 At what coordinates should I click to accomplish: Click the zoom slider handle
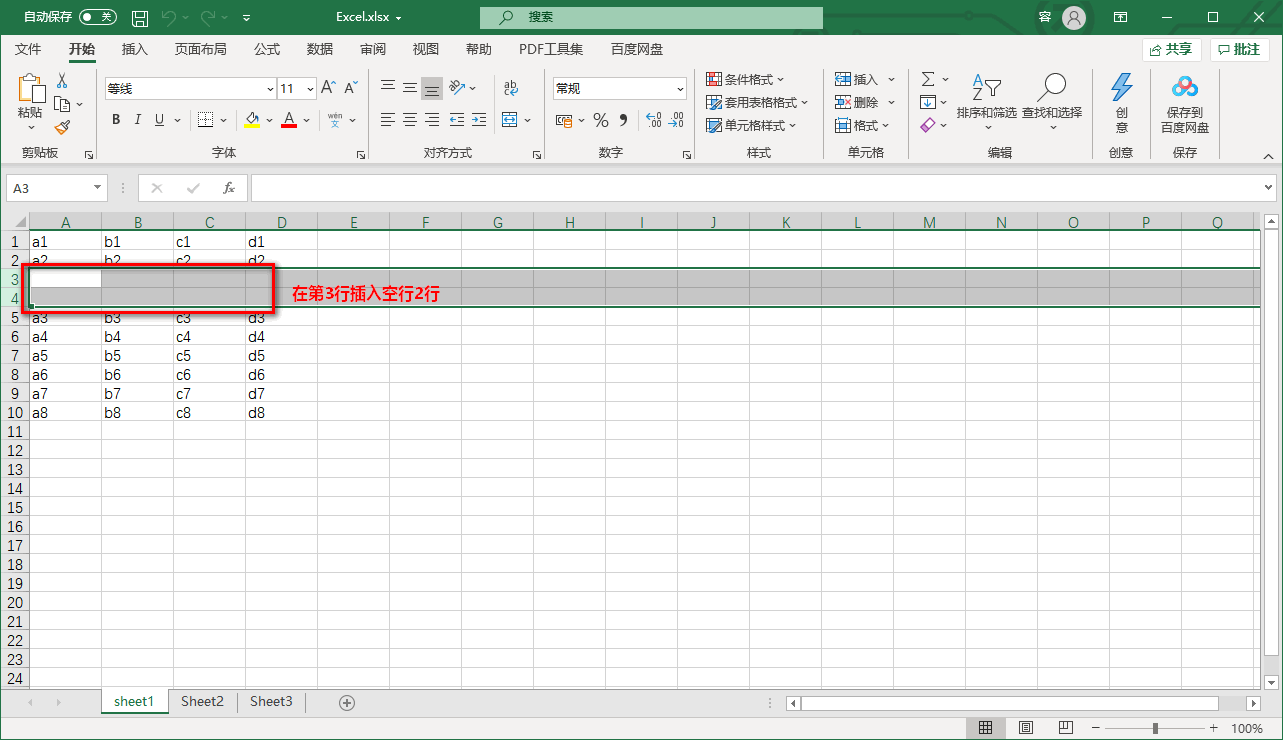coord(1155,728)
